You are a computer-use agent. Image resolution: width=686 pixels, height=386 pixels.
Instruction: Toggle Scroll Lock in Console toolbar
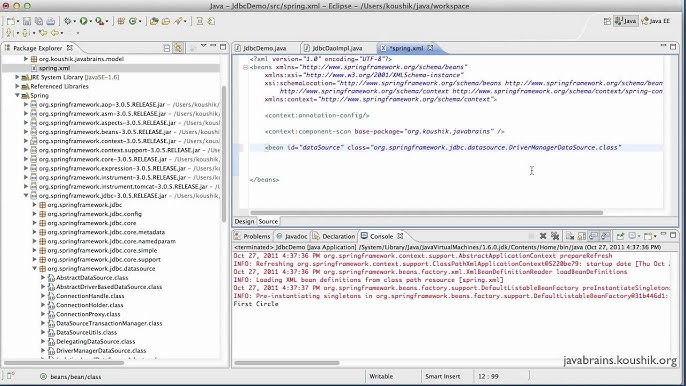click(581, 236)
